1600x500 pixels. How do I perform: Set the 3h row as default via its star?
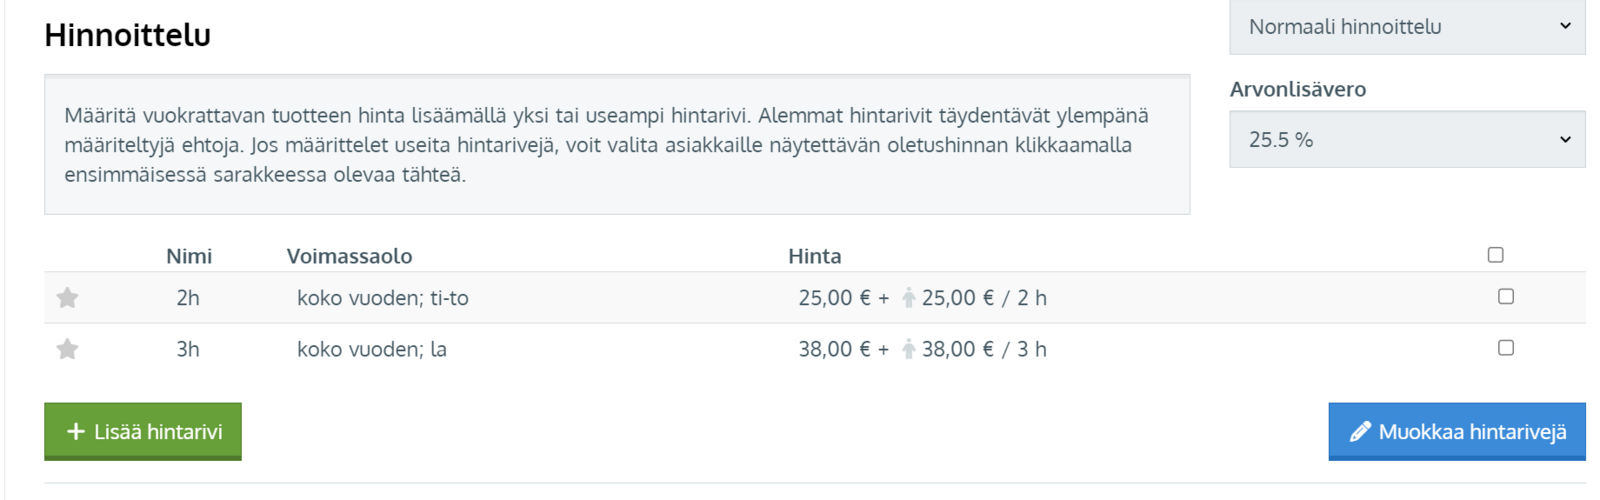pos(67,349)
